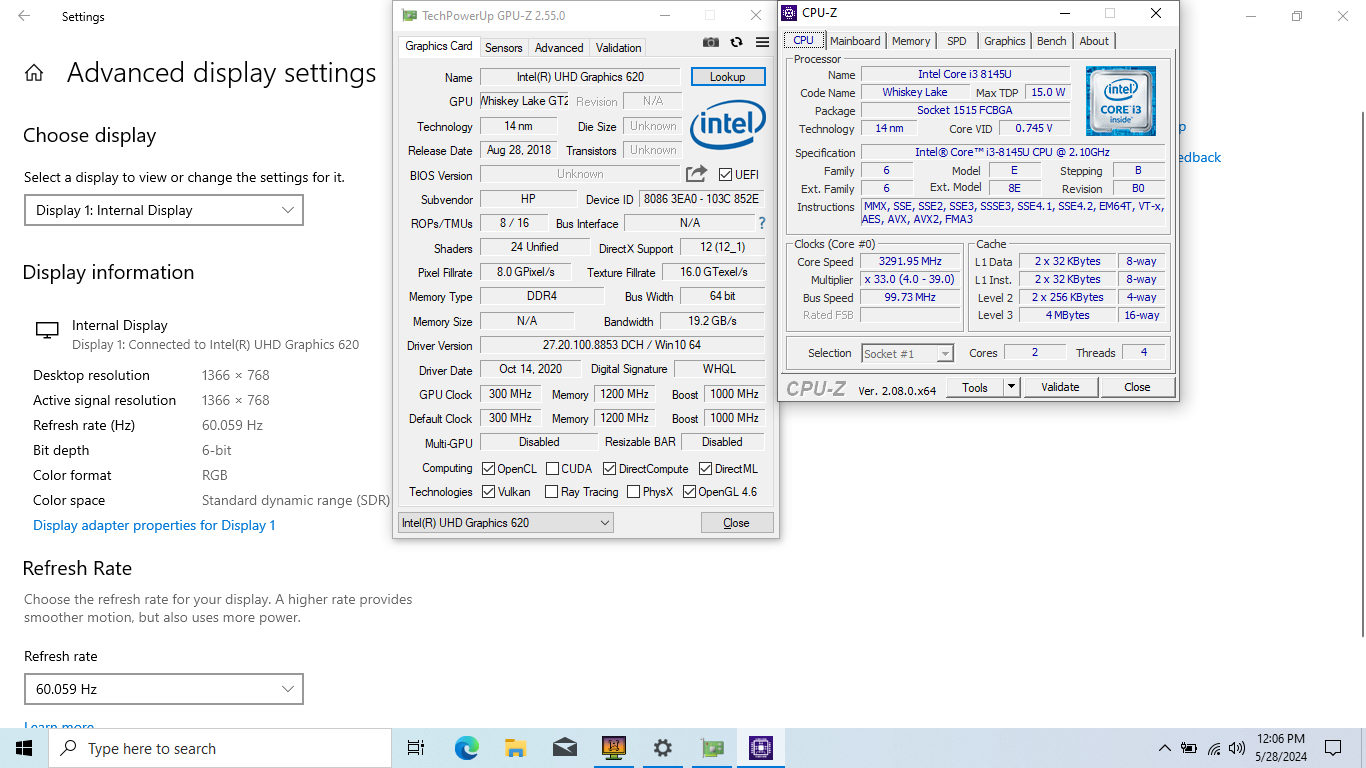Click the GPU-Z refresh icon

click(737, 43)
